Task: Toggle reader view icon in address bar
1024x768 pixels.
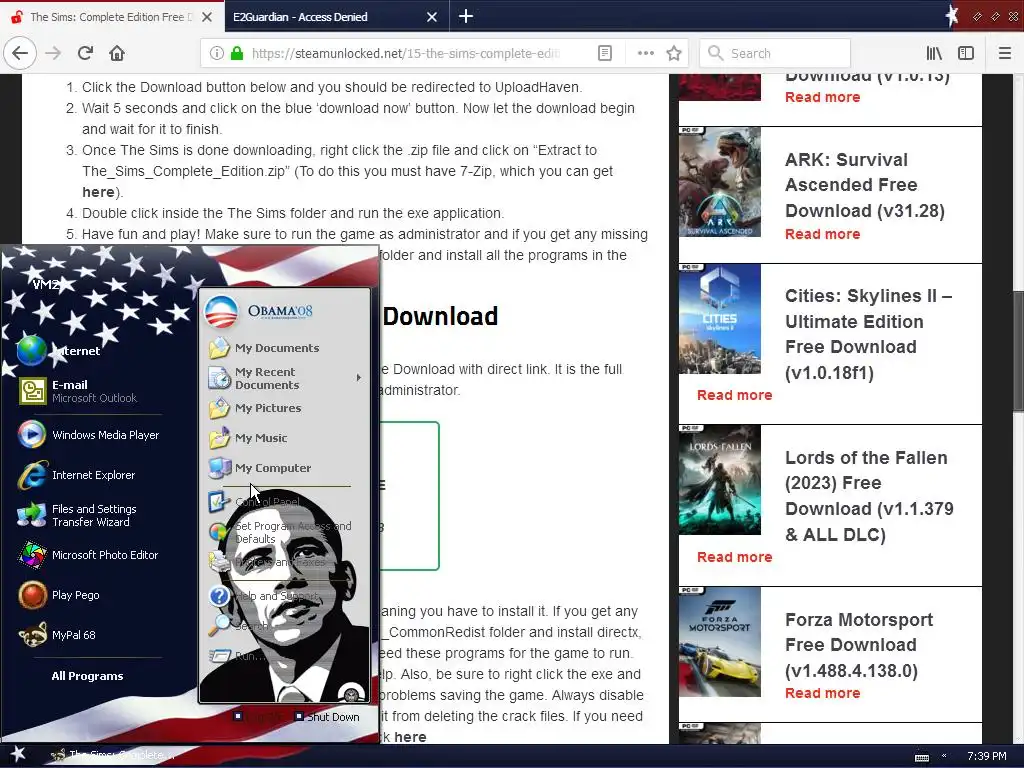Action: (605, 53)
